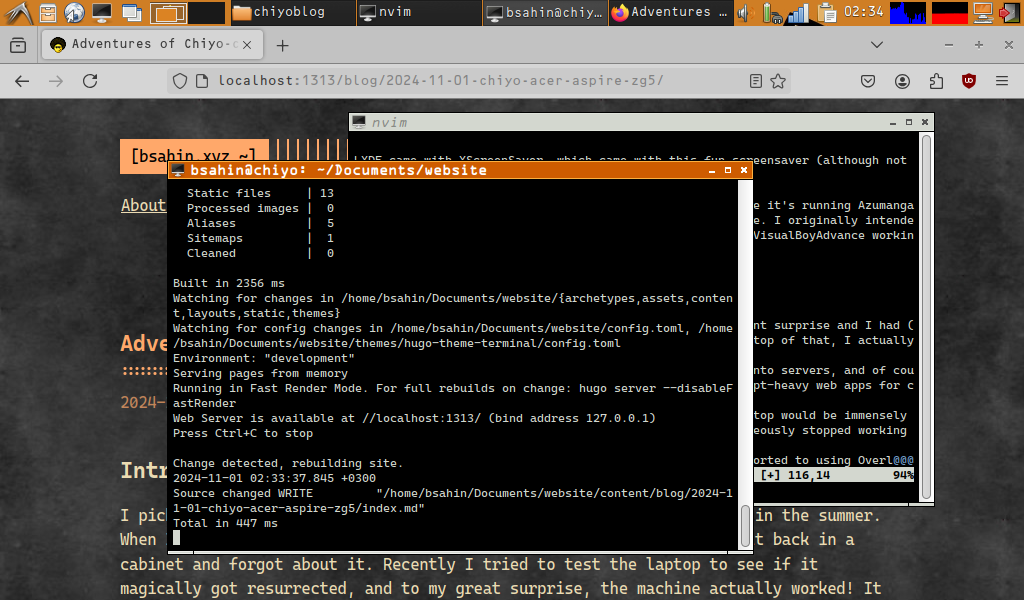Click the 'Sitemaps' row in terminal
This screenshot has width=1024, height=600.
(261, 238)
